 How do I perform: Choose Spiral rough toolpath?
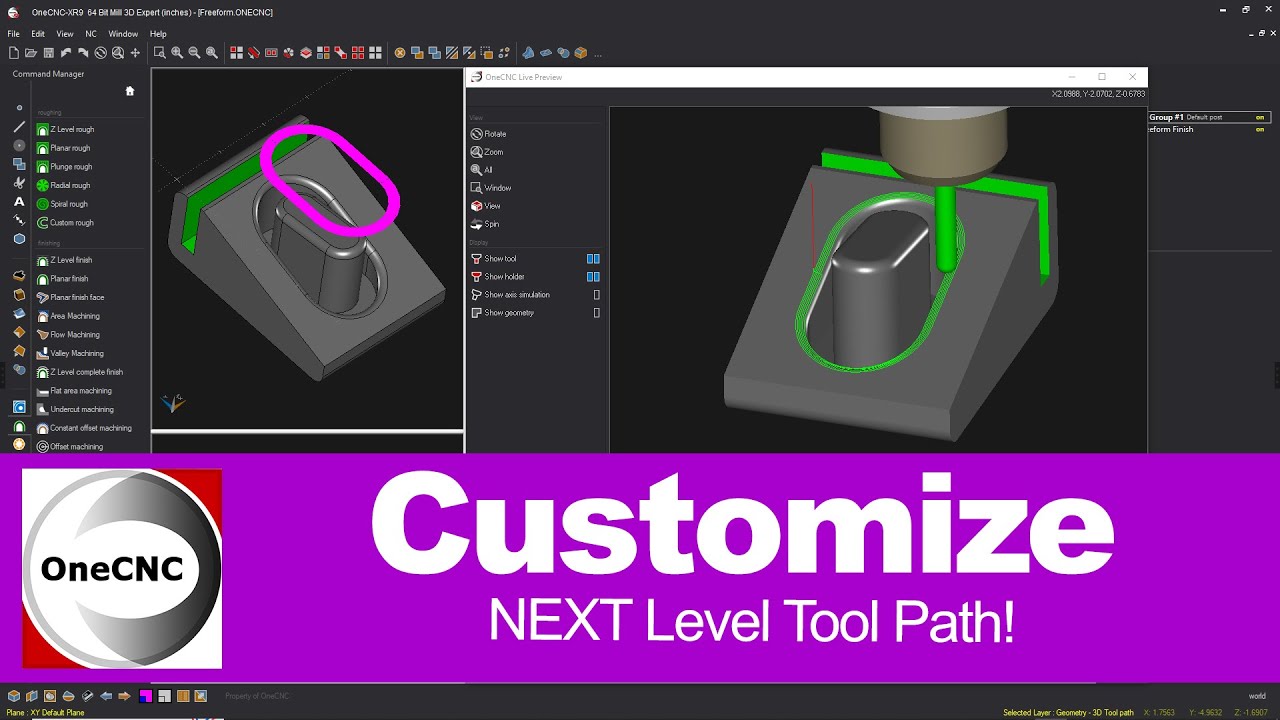63,204
